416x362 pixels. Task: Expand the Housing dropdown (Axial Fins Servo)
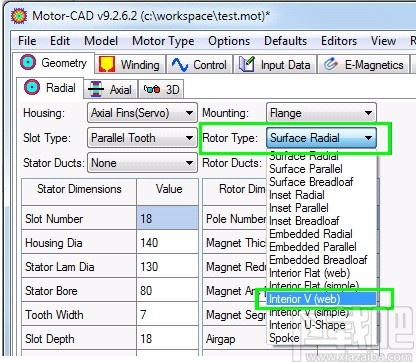coord(142,113)
